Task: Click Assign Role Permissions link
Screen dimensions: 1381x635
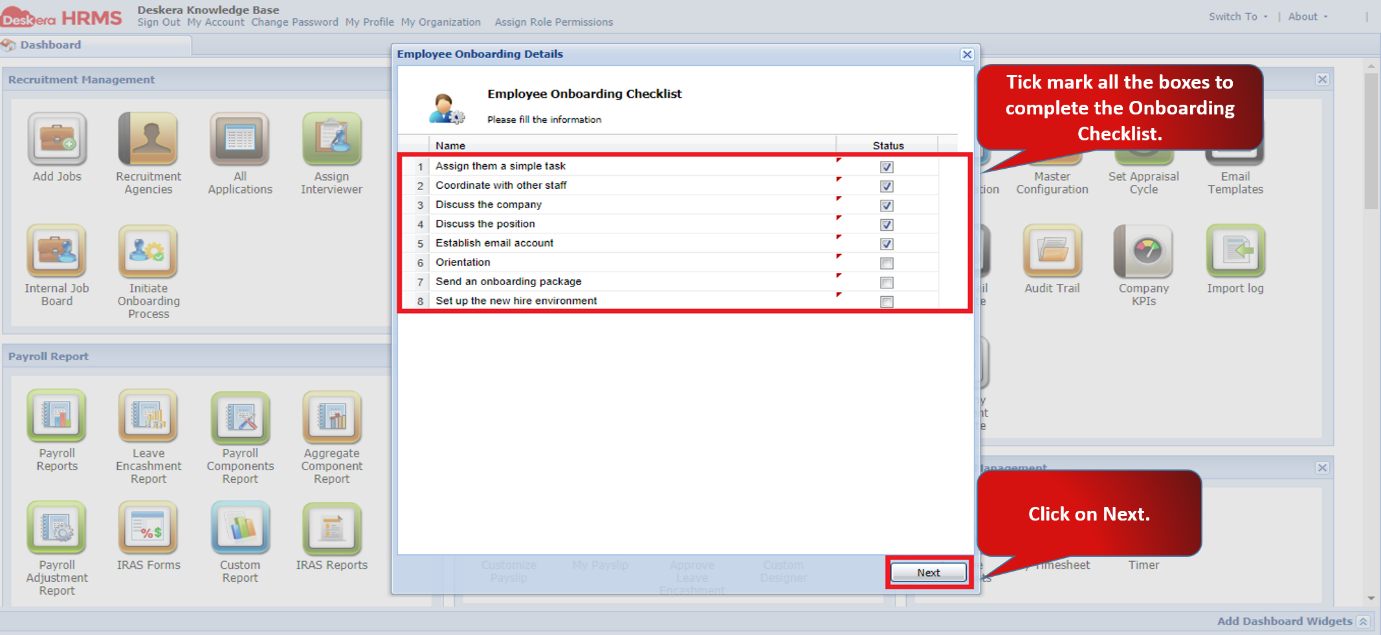Action: [554, 22]
